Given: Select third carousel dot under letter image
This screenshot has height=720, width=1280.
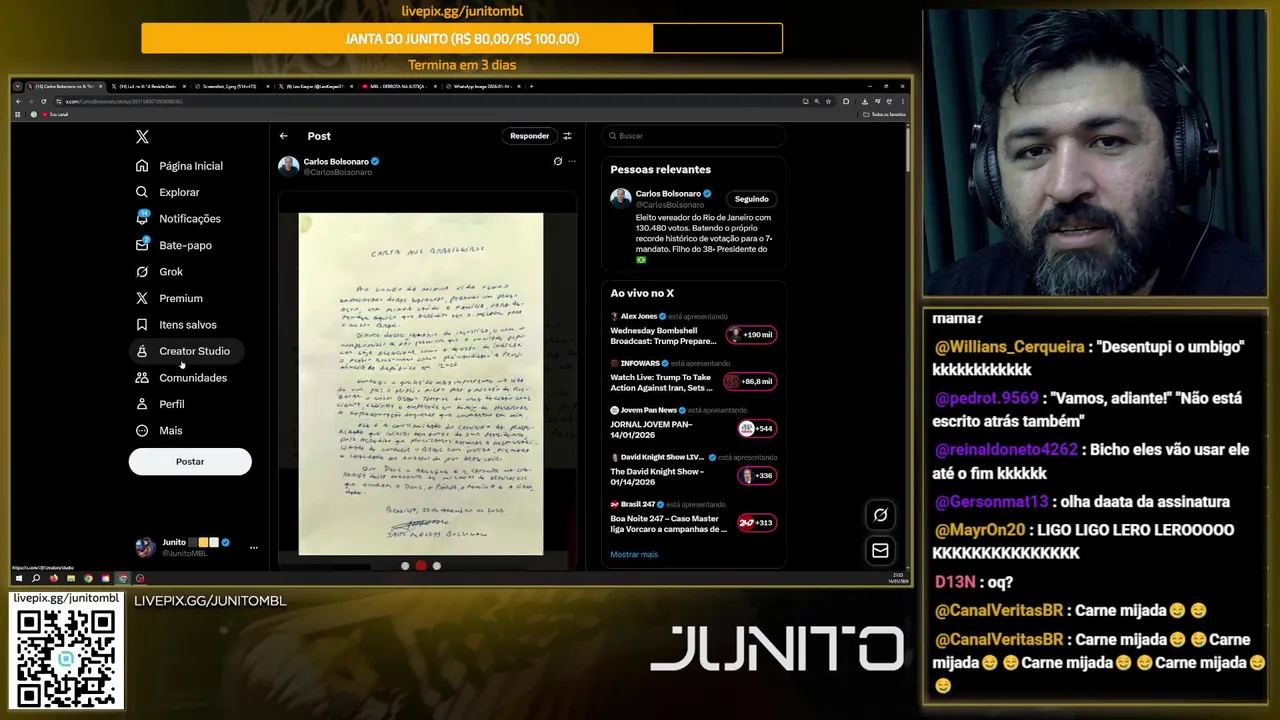Looking at the screenshot, I should click(x=437, y=566).
